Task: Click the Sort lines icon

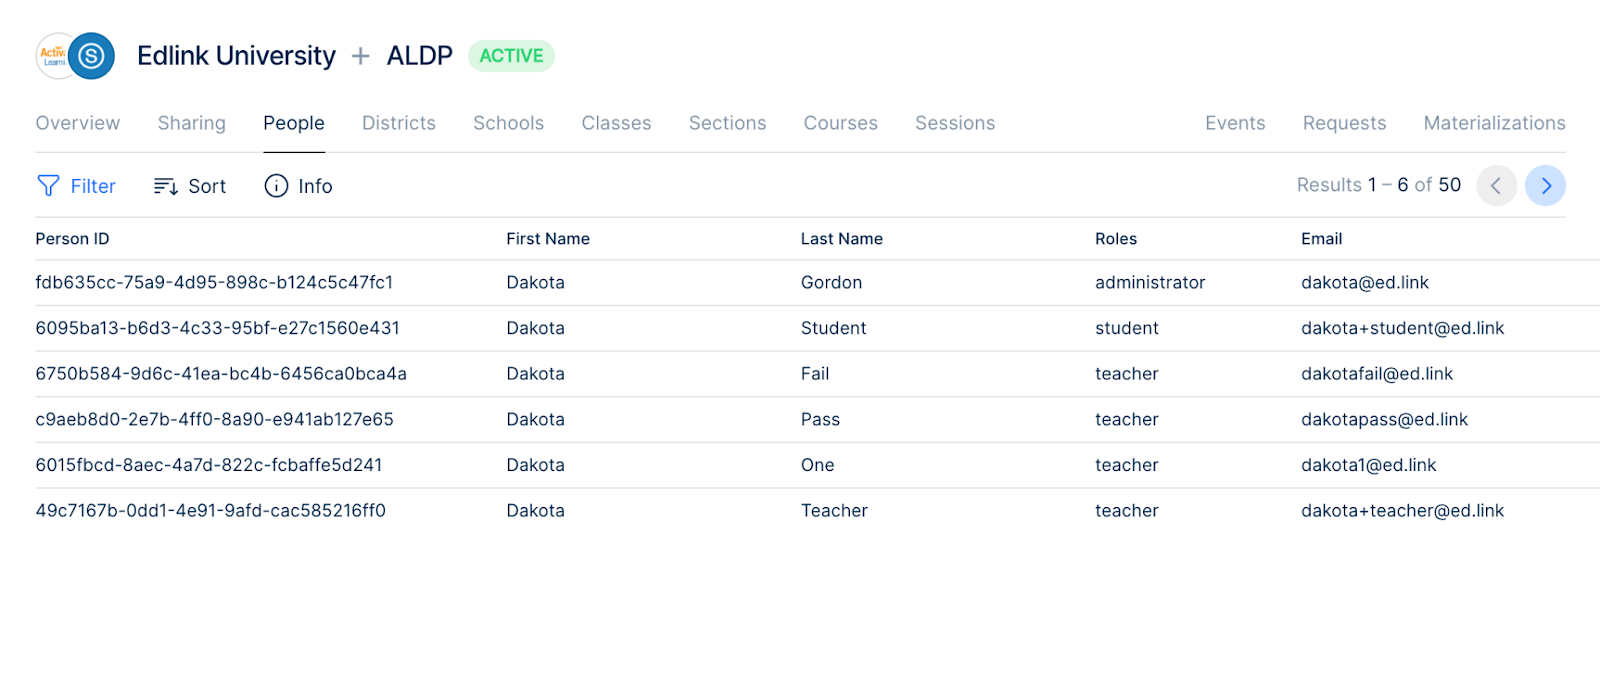Action: (166, 186)
